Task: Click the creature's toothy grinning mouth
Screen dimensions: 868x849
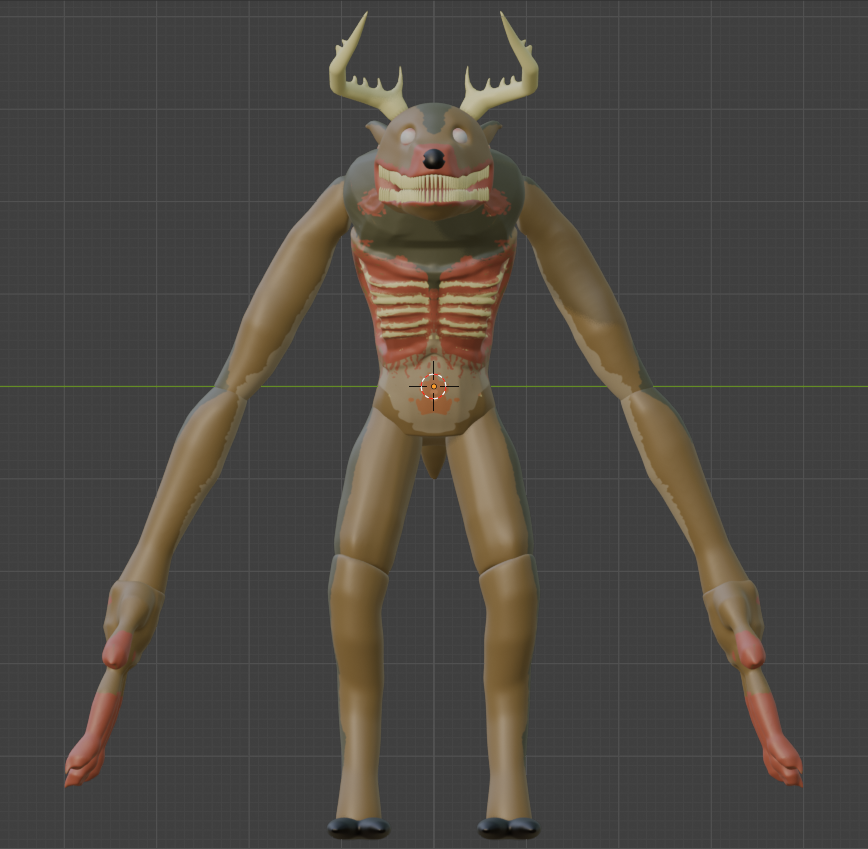Action: [x=434, y=186]
